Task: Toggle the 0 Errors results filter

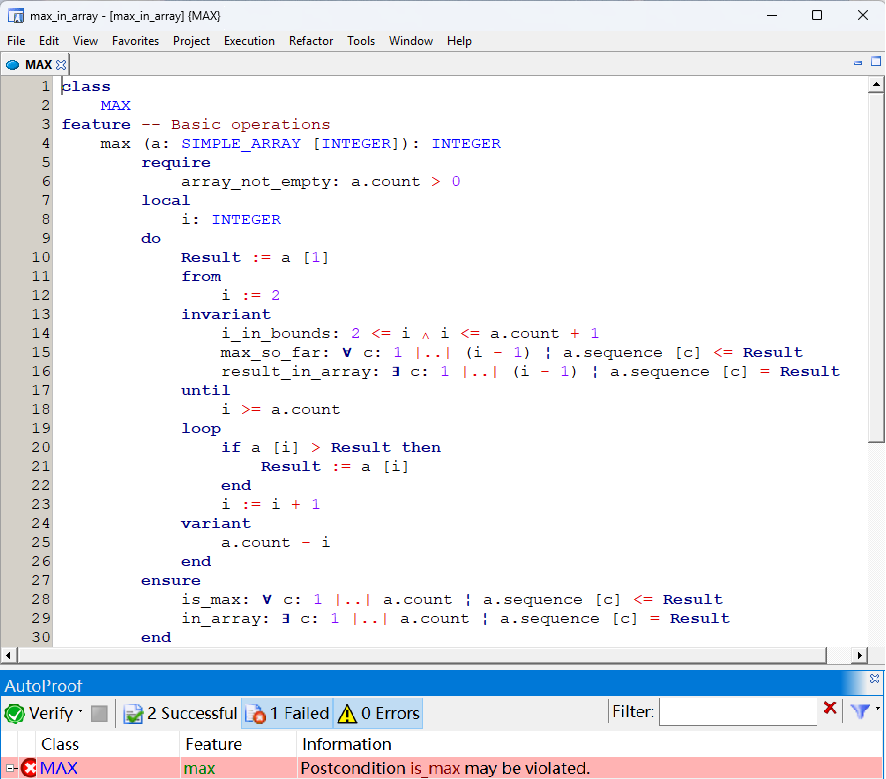Action: tap(378, 714)
